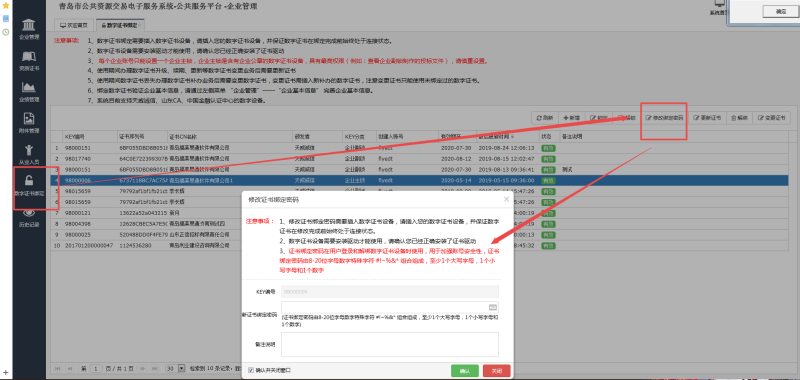Open the book icon section in sidebar
The height and width of the screenshot is (380, 800).
click(x=29, y=60)
